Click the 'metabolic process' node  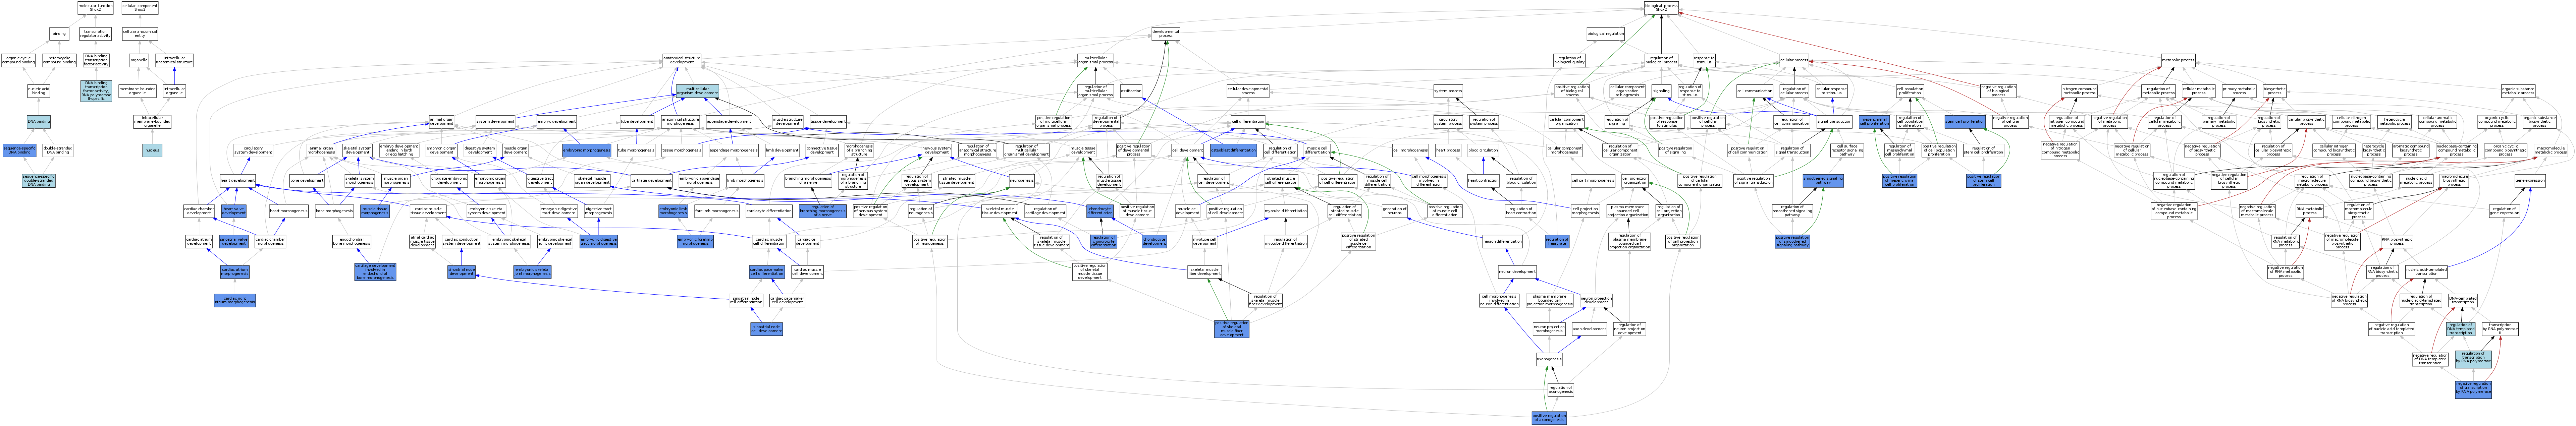(2178, 60)
